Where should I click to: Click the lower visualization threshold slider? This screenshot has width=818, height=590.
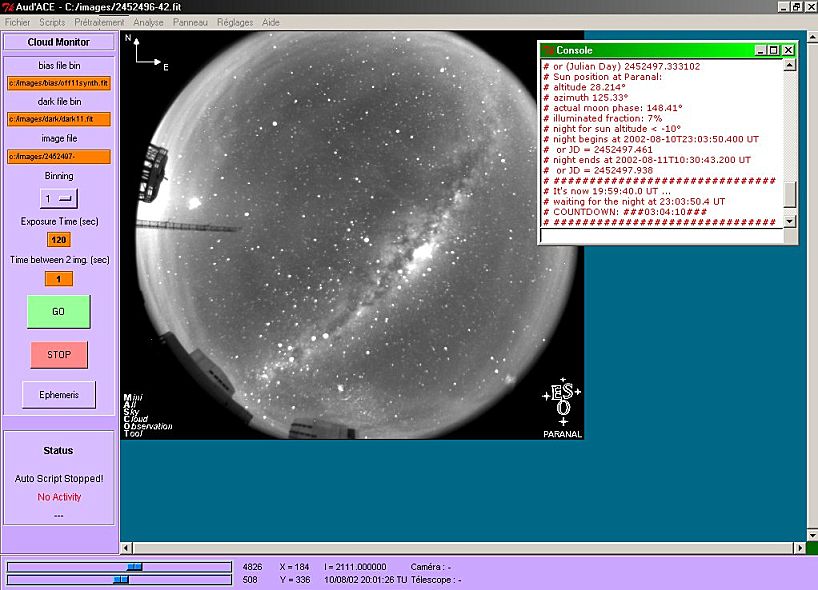[x=120, y=579]
